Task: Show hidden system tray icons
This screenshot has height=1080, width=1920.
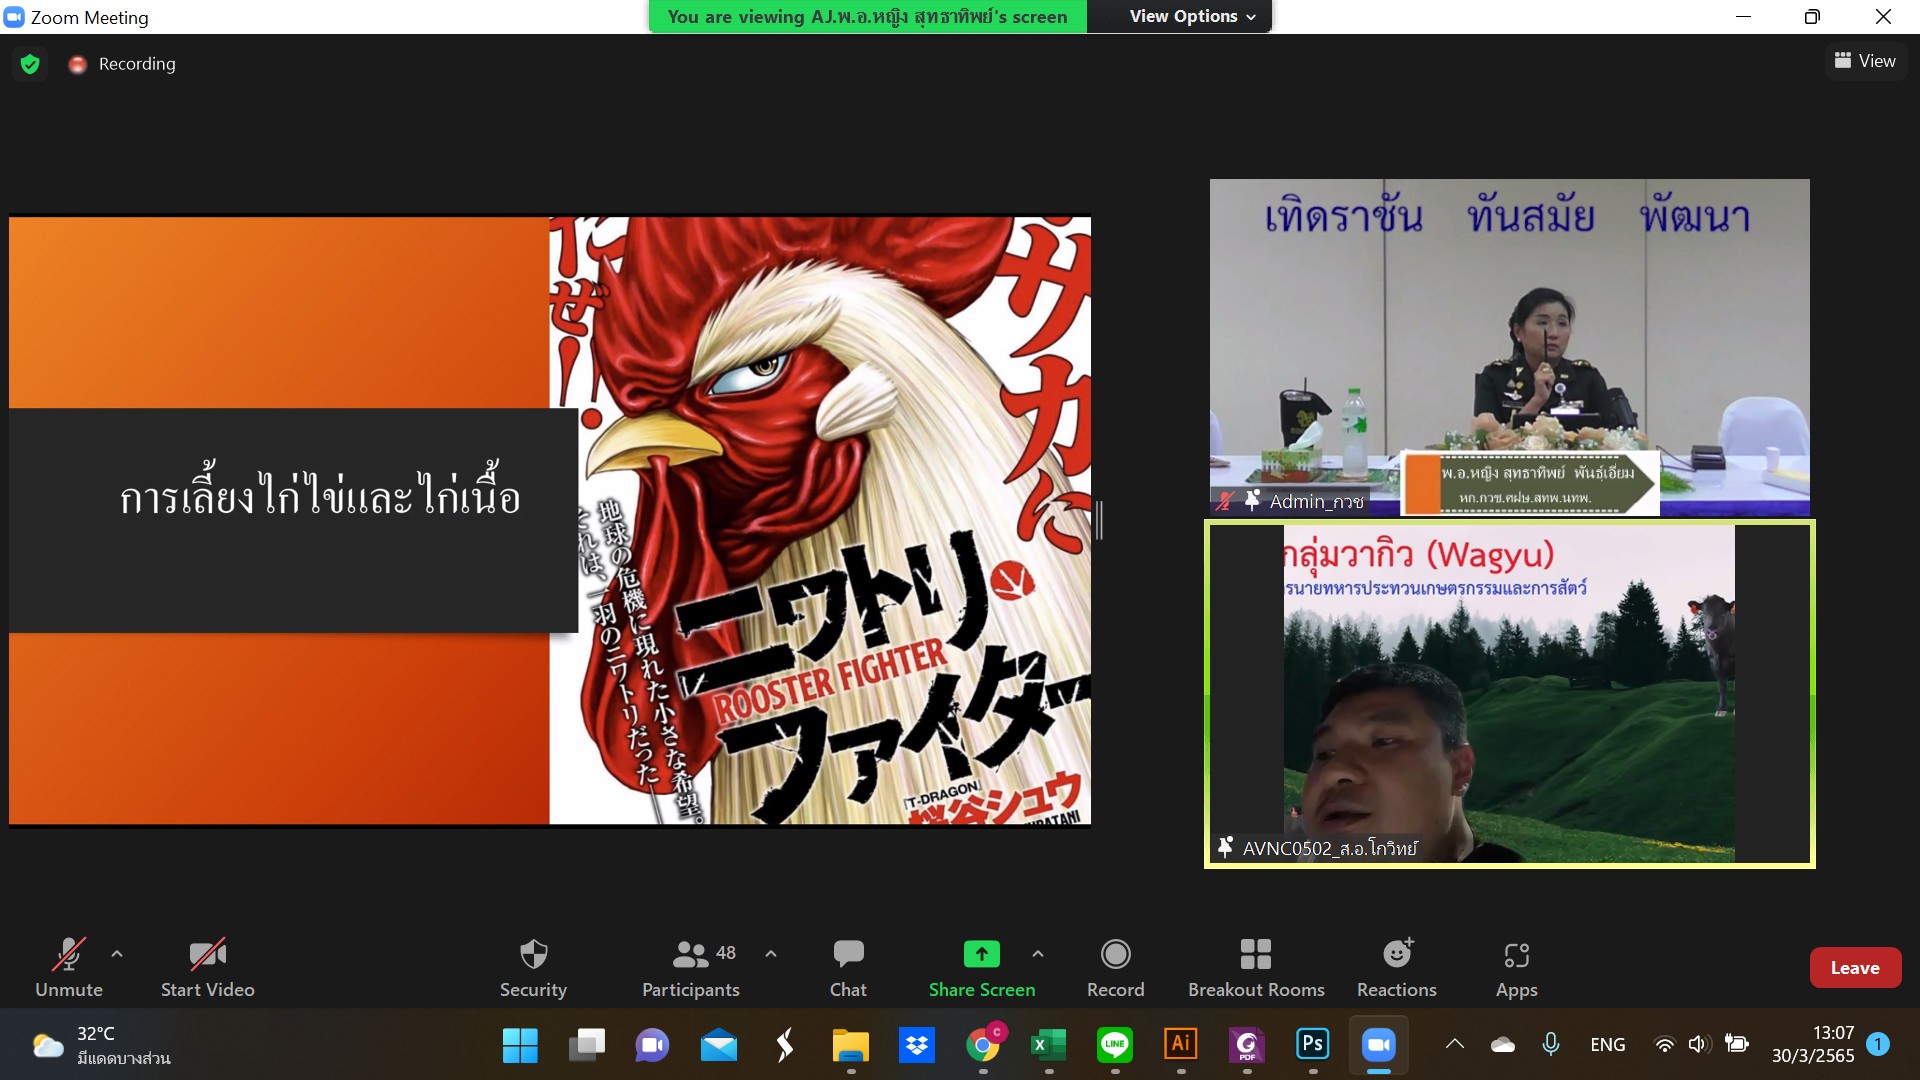Action: [1455, 1044]
